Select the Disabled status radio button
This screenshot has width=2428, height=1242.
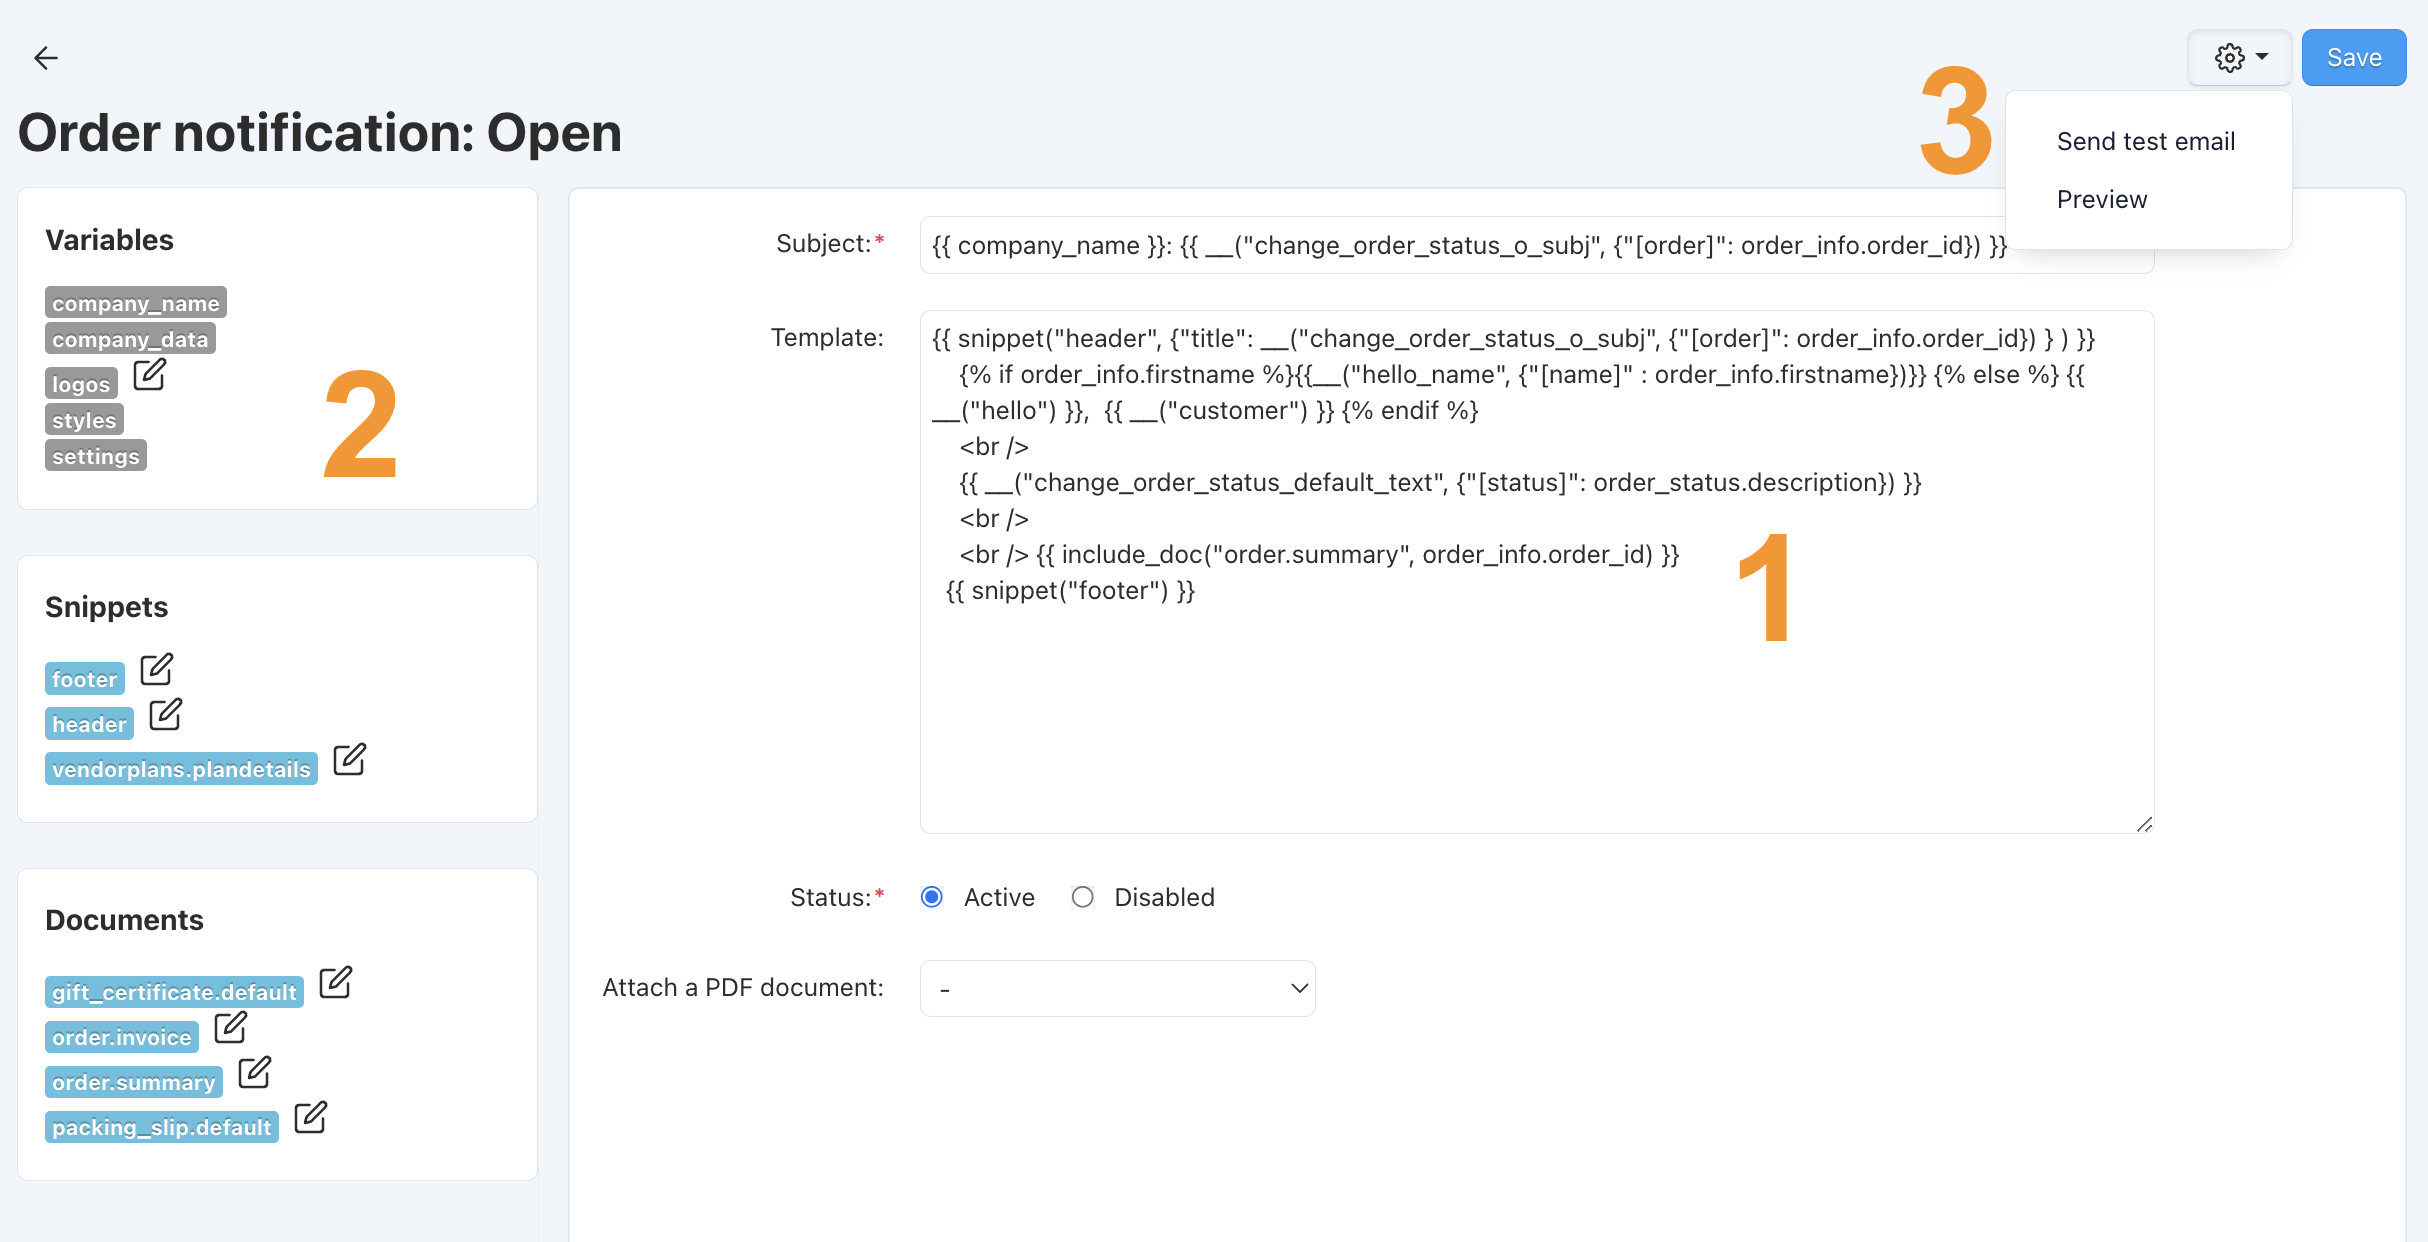pos(1082,897)
